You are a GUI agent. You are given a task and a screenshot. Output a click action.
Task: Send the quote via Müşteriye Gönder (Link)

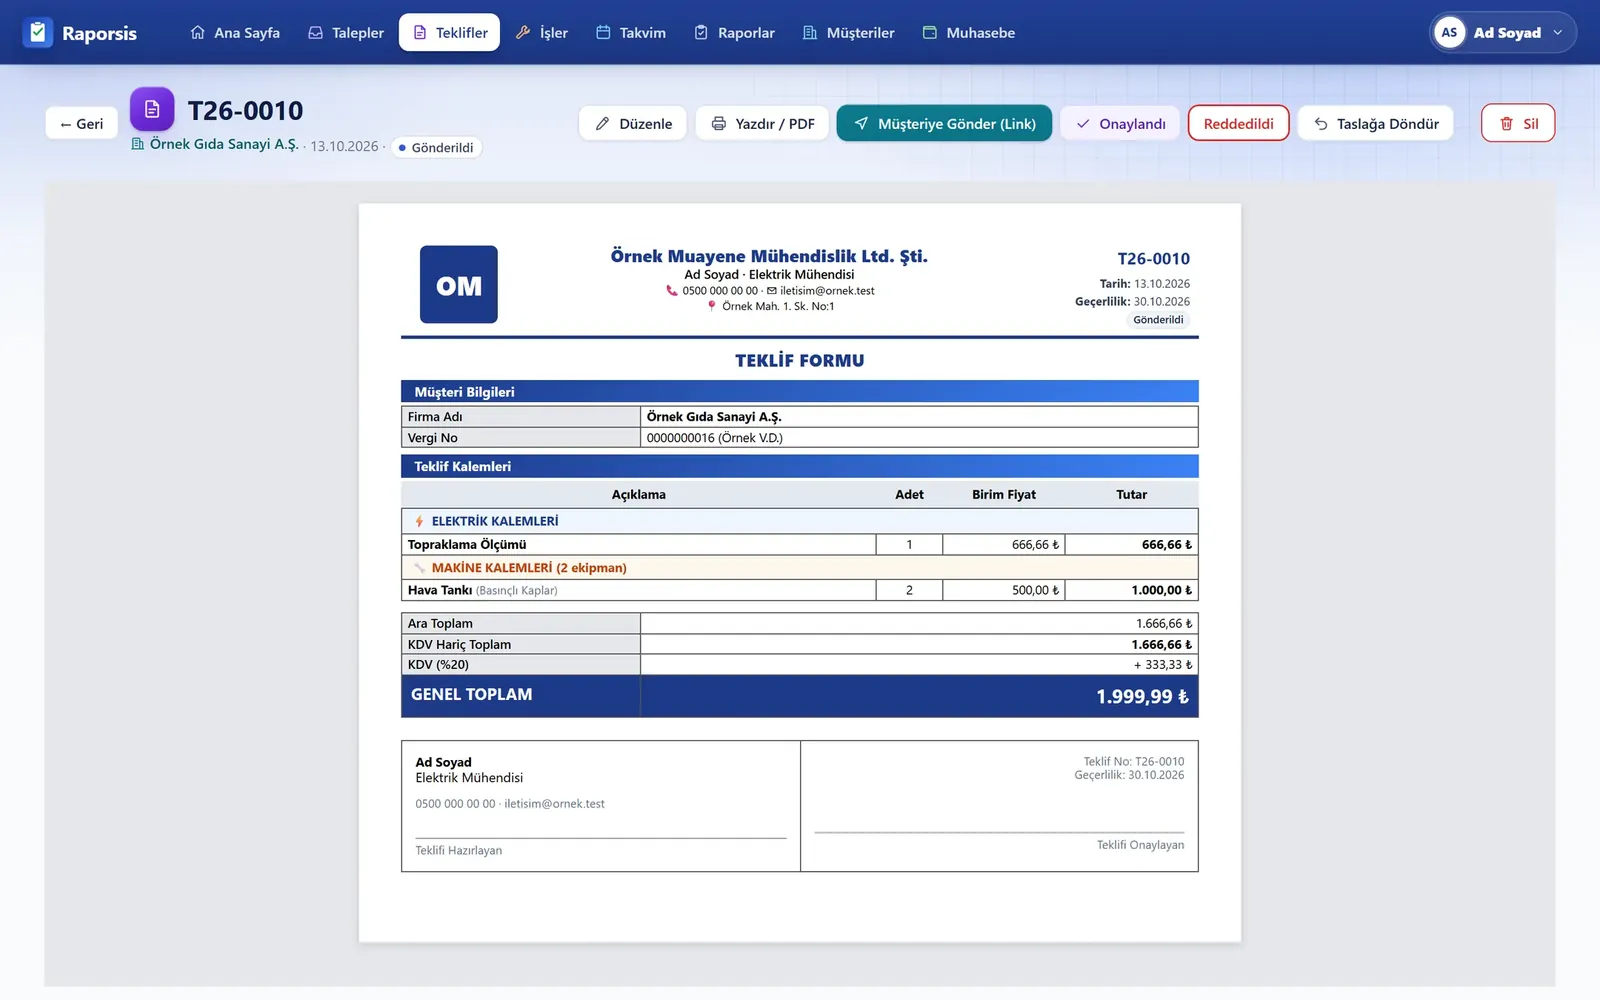[944, 123]
